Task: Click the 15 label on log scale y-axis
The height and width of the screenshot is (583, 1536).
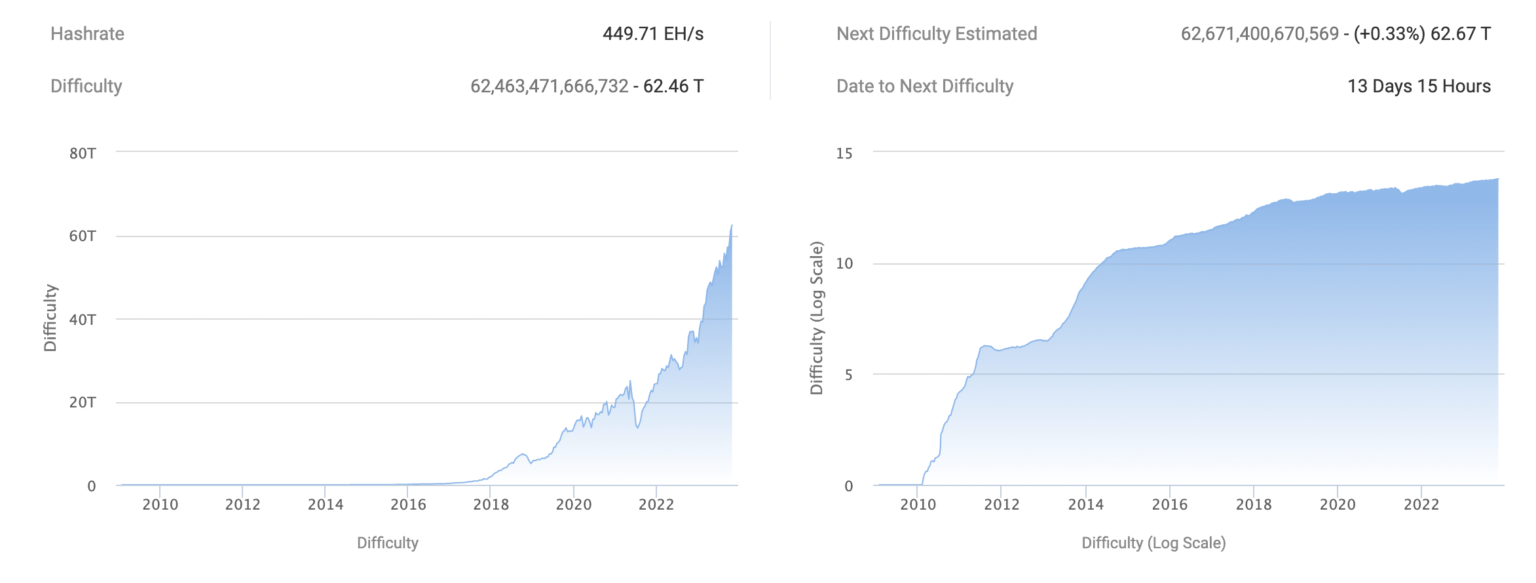Action: point(847,152)
